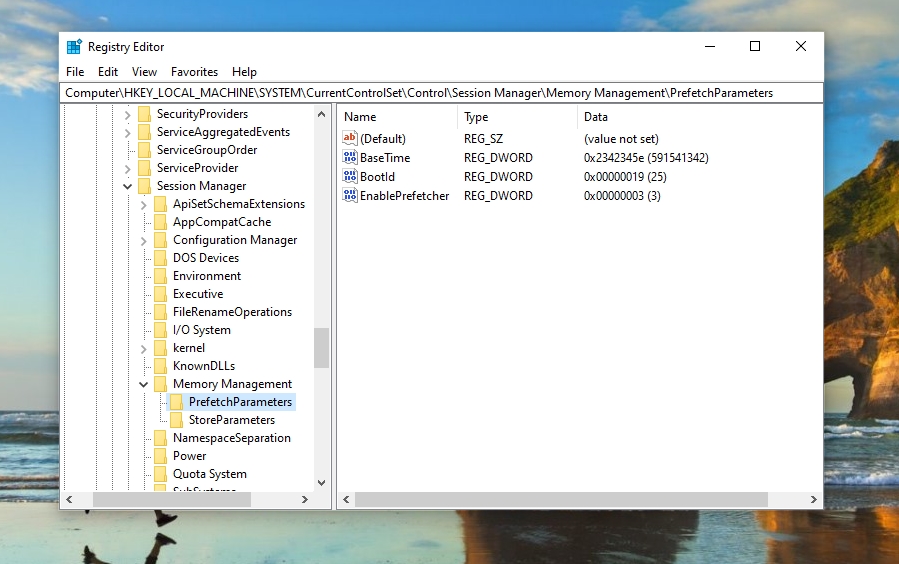The width and height of the screenshot is (899, 564).
Task: Click the SecurityProviders folder icon
Action: coord(144,113)
